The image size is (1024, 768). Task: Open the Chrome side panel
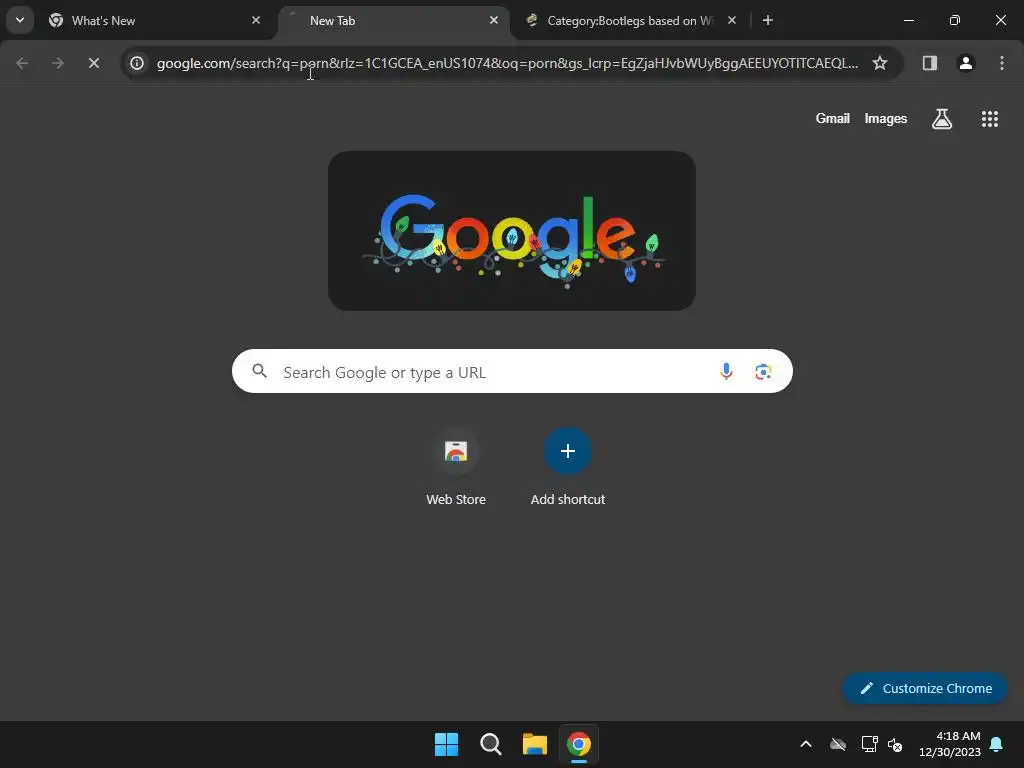pos(930,63)
